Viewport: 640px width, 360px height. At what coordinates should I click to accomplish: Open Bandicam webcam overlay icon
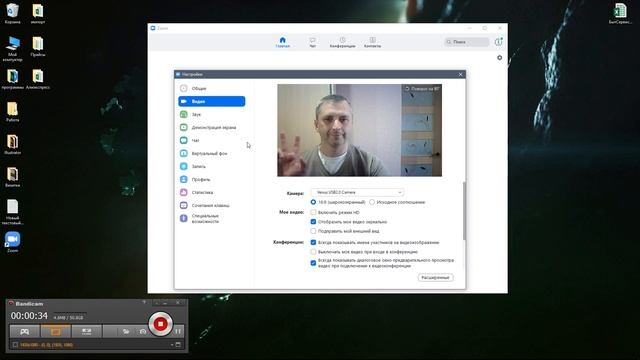(126, 331)
